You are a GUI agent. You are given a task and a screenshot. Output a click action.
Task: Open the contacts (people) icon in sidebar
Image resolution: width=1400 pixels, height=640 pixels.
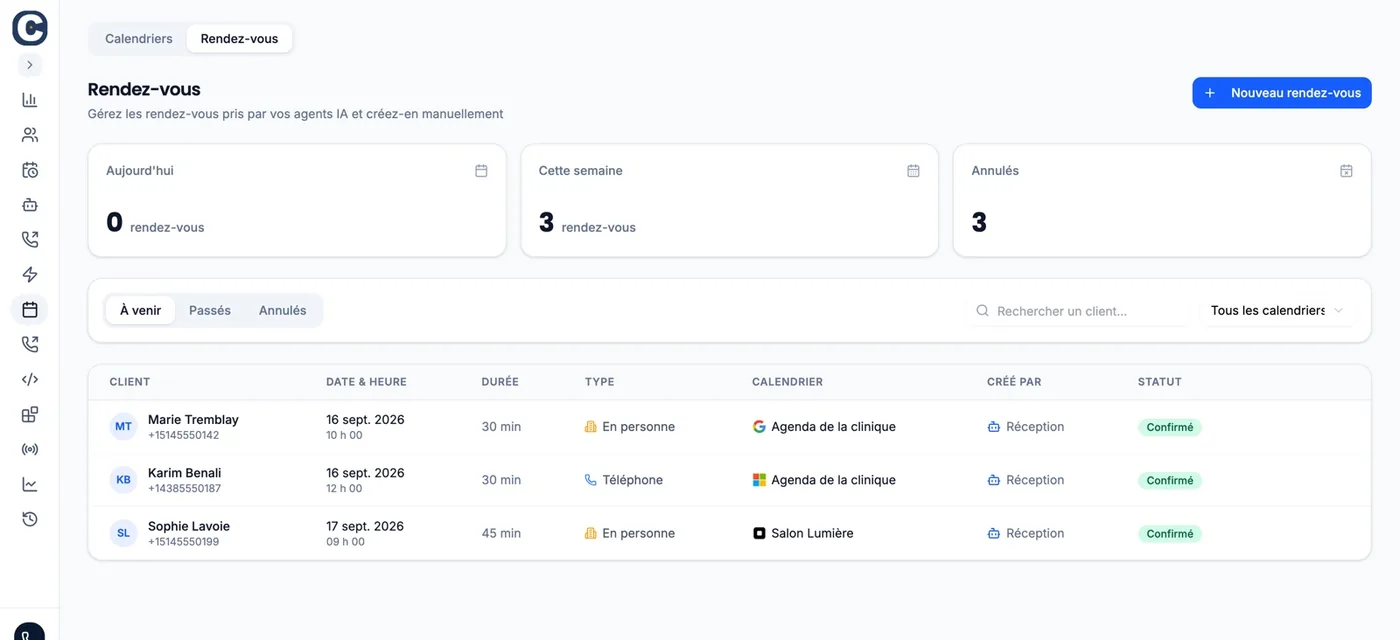click(30, 135)
